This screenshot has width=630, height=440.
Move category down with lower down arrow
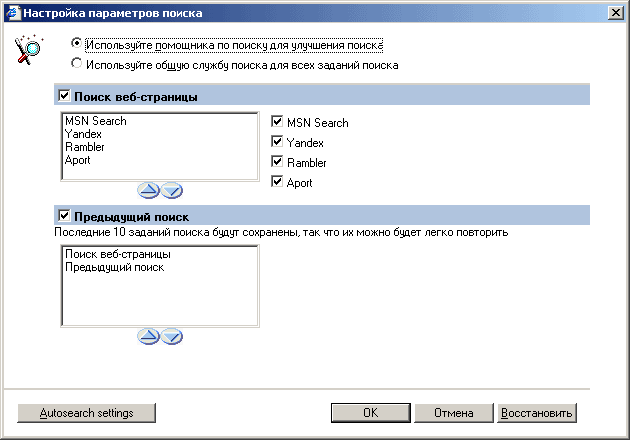click(172, 337)
